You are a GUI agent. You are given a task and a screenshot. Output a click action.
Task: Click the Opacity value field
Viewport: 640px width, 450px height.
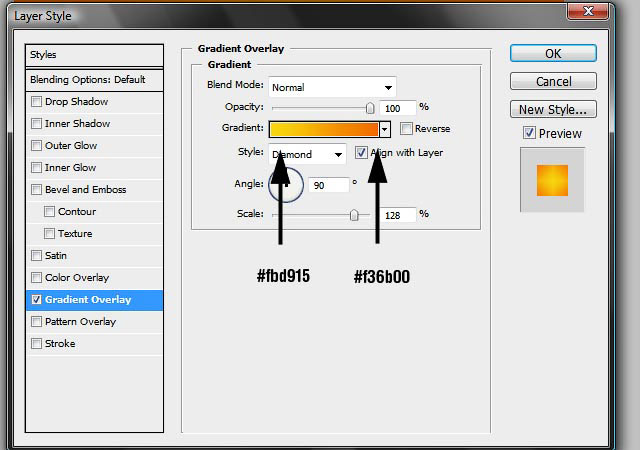point(398,108)
